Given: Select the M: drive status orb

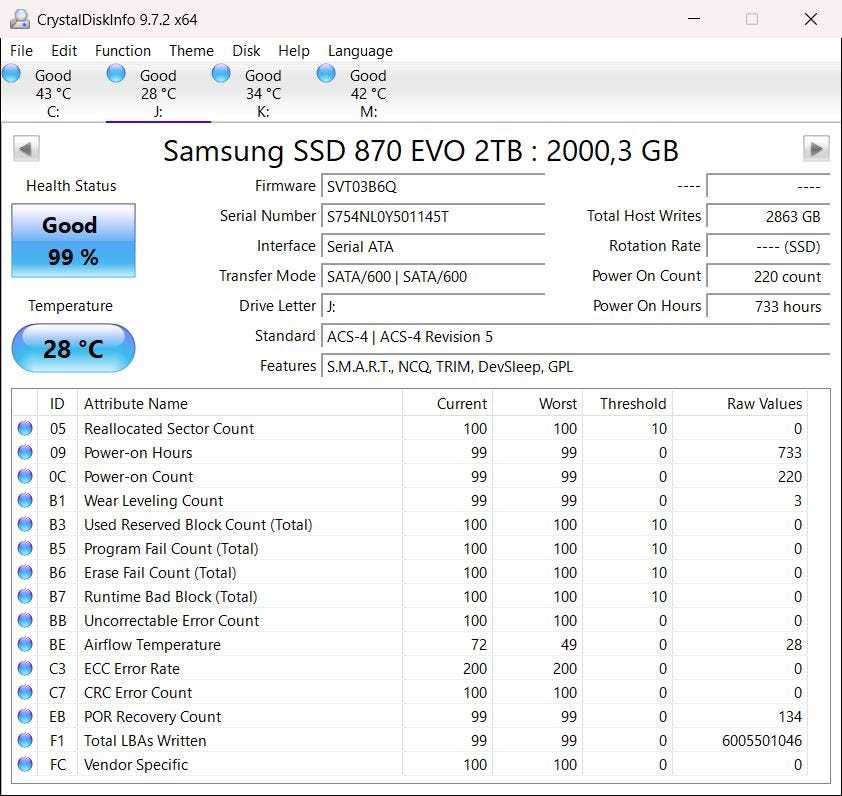Looking at the screenshot, I should (326, 74).
